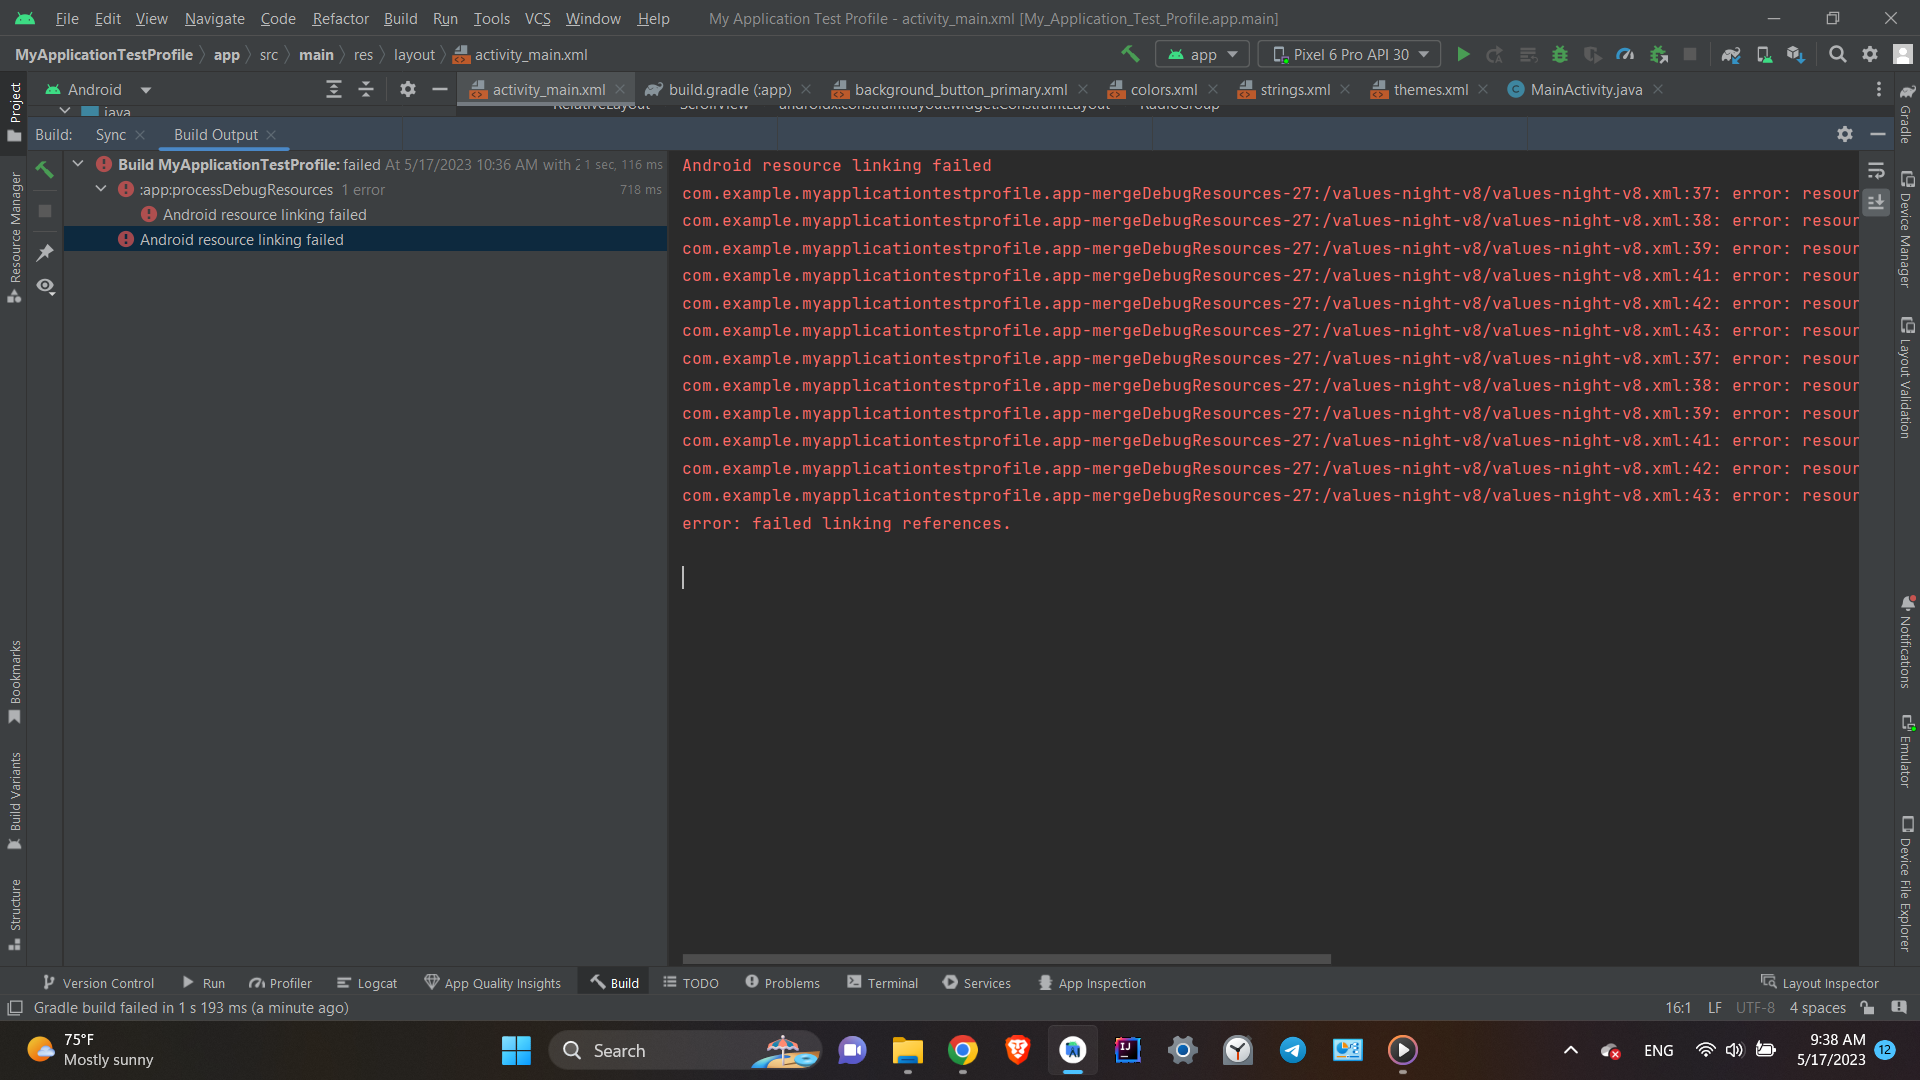The height and width of the screenshot is (1080, 1920).
Task: Collapse the java folder chevron
Action: [x=65, y=111]
